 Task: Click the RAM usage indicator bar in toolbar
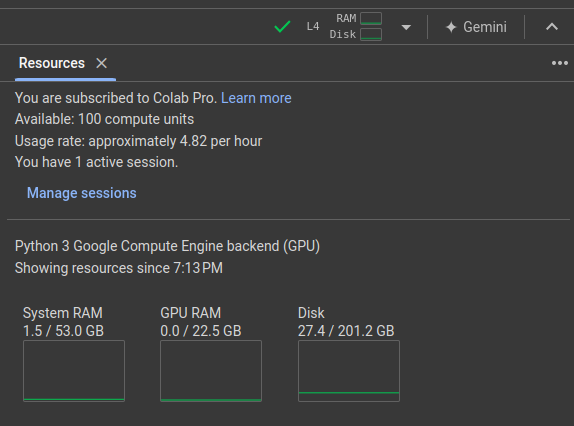tap(371, 18)
